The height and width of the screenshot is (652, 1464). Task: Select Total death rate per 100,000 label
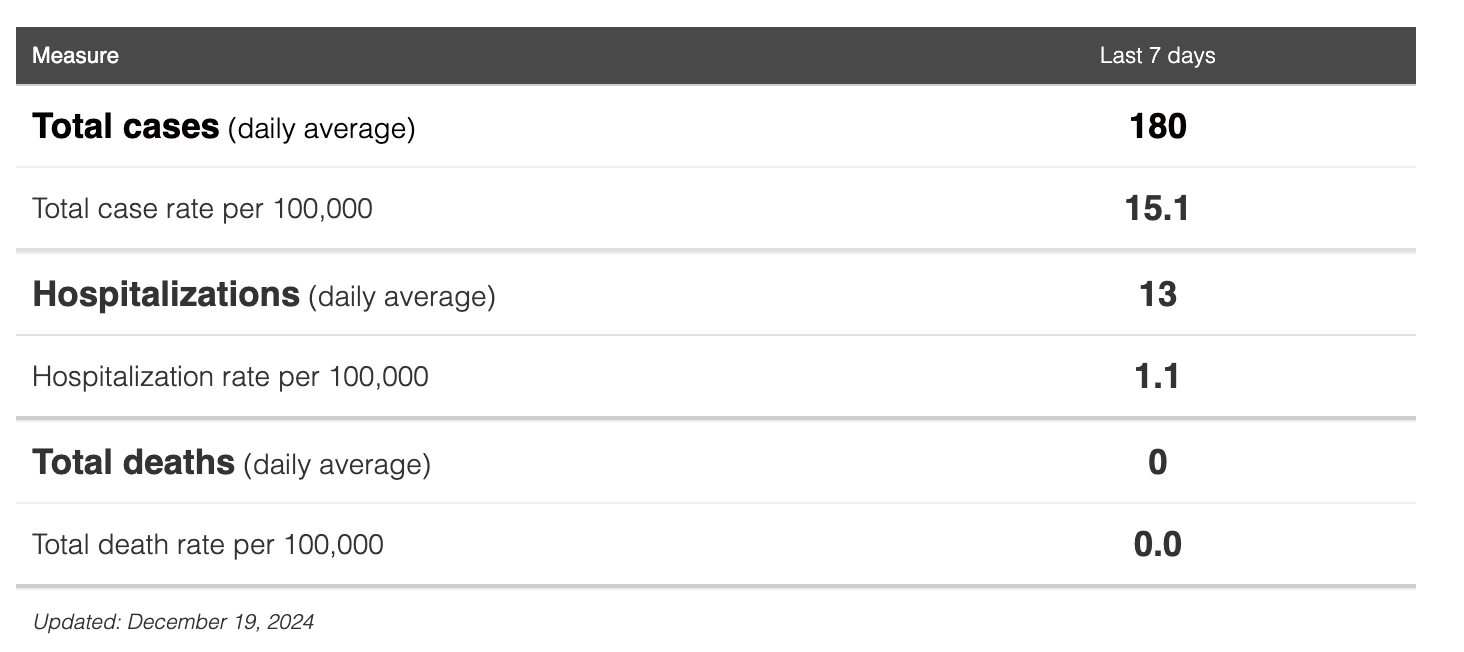(x=208, y=545)
